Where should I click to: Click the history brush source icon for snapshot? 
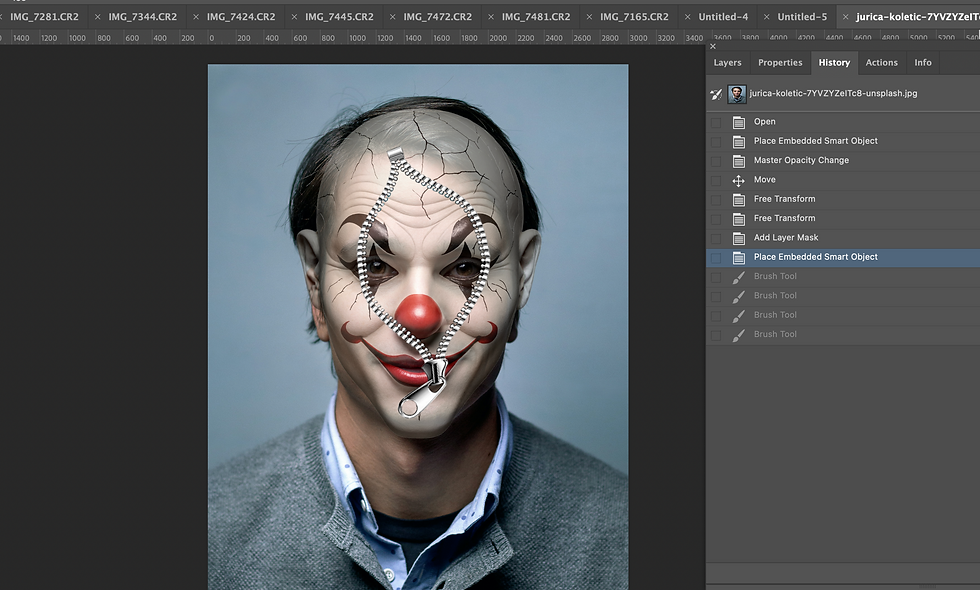tap(716, 94)
